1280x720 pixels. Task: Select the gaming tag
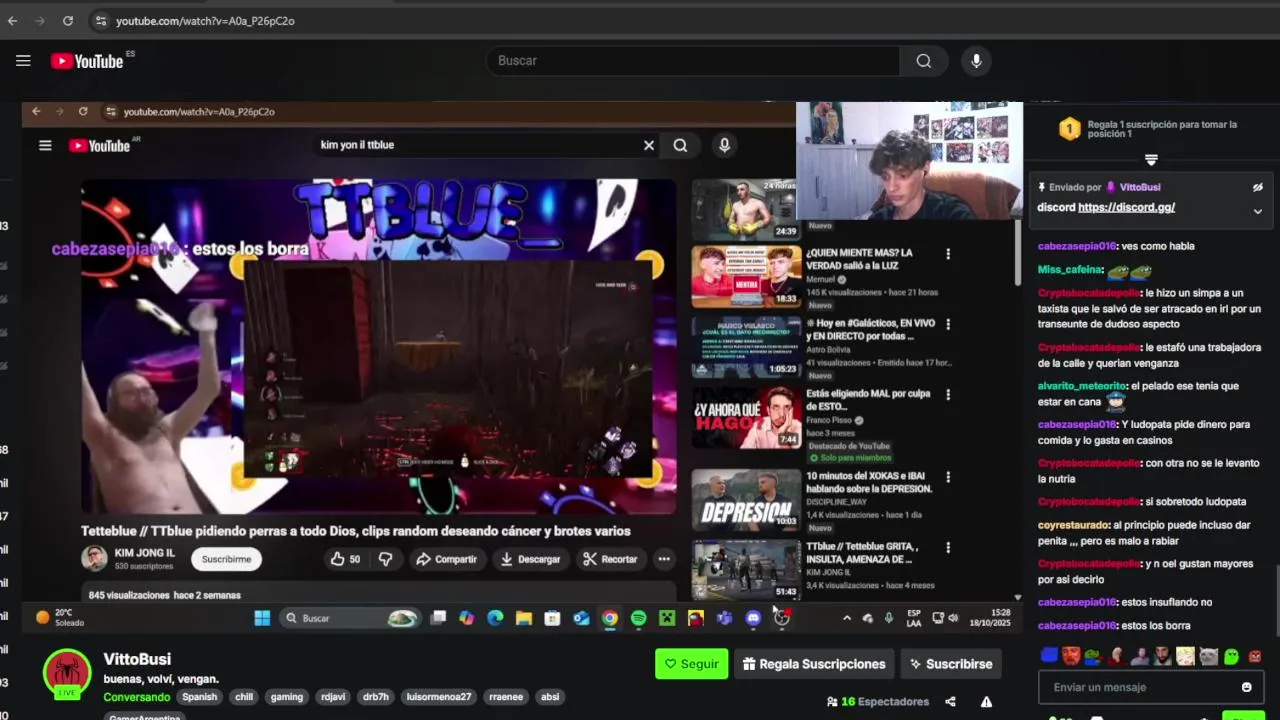coord(286,697)
